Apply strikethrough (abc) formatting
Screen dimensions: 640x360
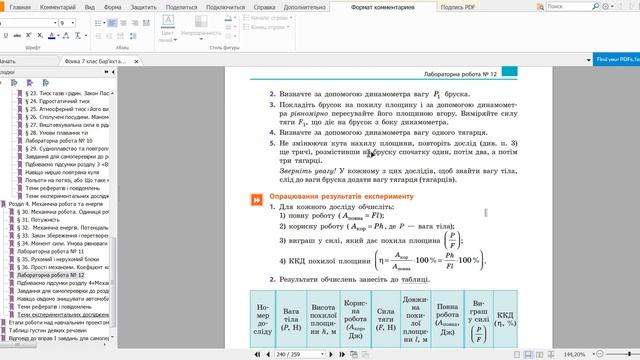[17, 36]
